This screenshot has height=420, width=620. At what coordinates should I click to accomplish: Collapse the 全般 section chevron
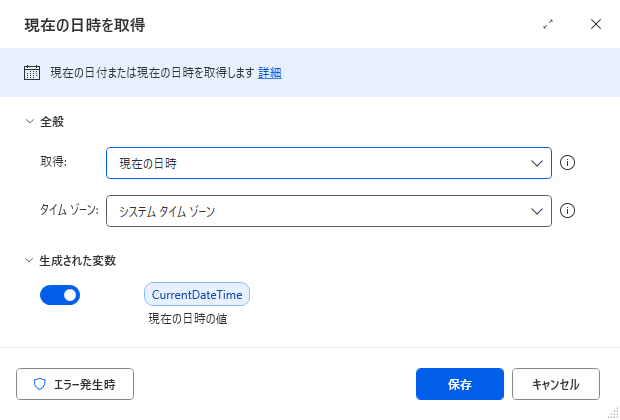(30, 121)
